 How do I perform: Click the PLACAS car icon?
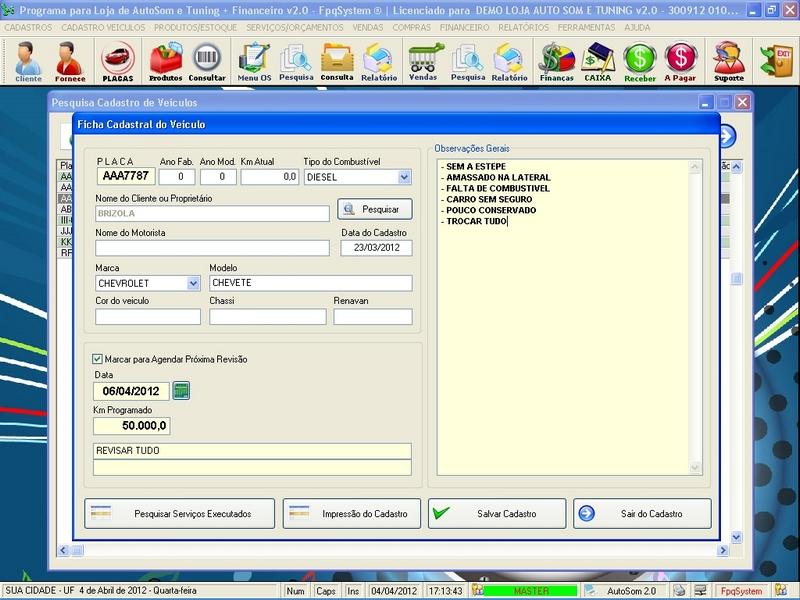pos(118,61)
